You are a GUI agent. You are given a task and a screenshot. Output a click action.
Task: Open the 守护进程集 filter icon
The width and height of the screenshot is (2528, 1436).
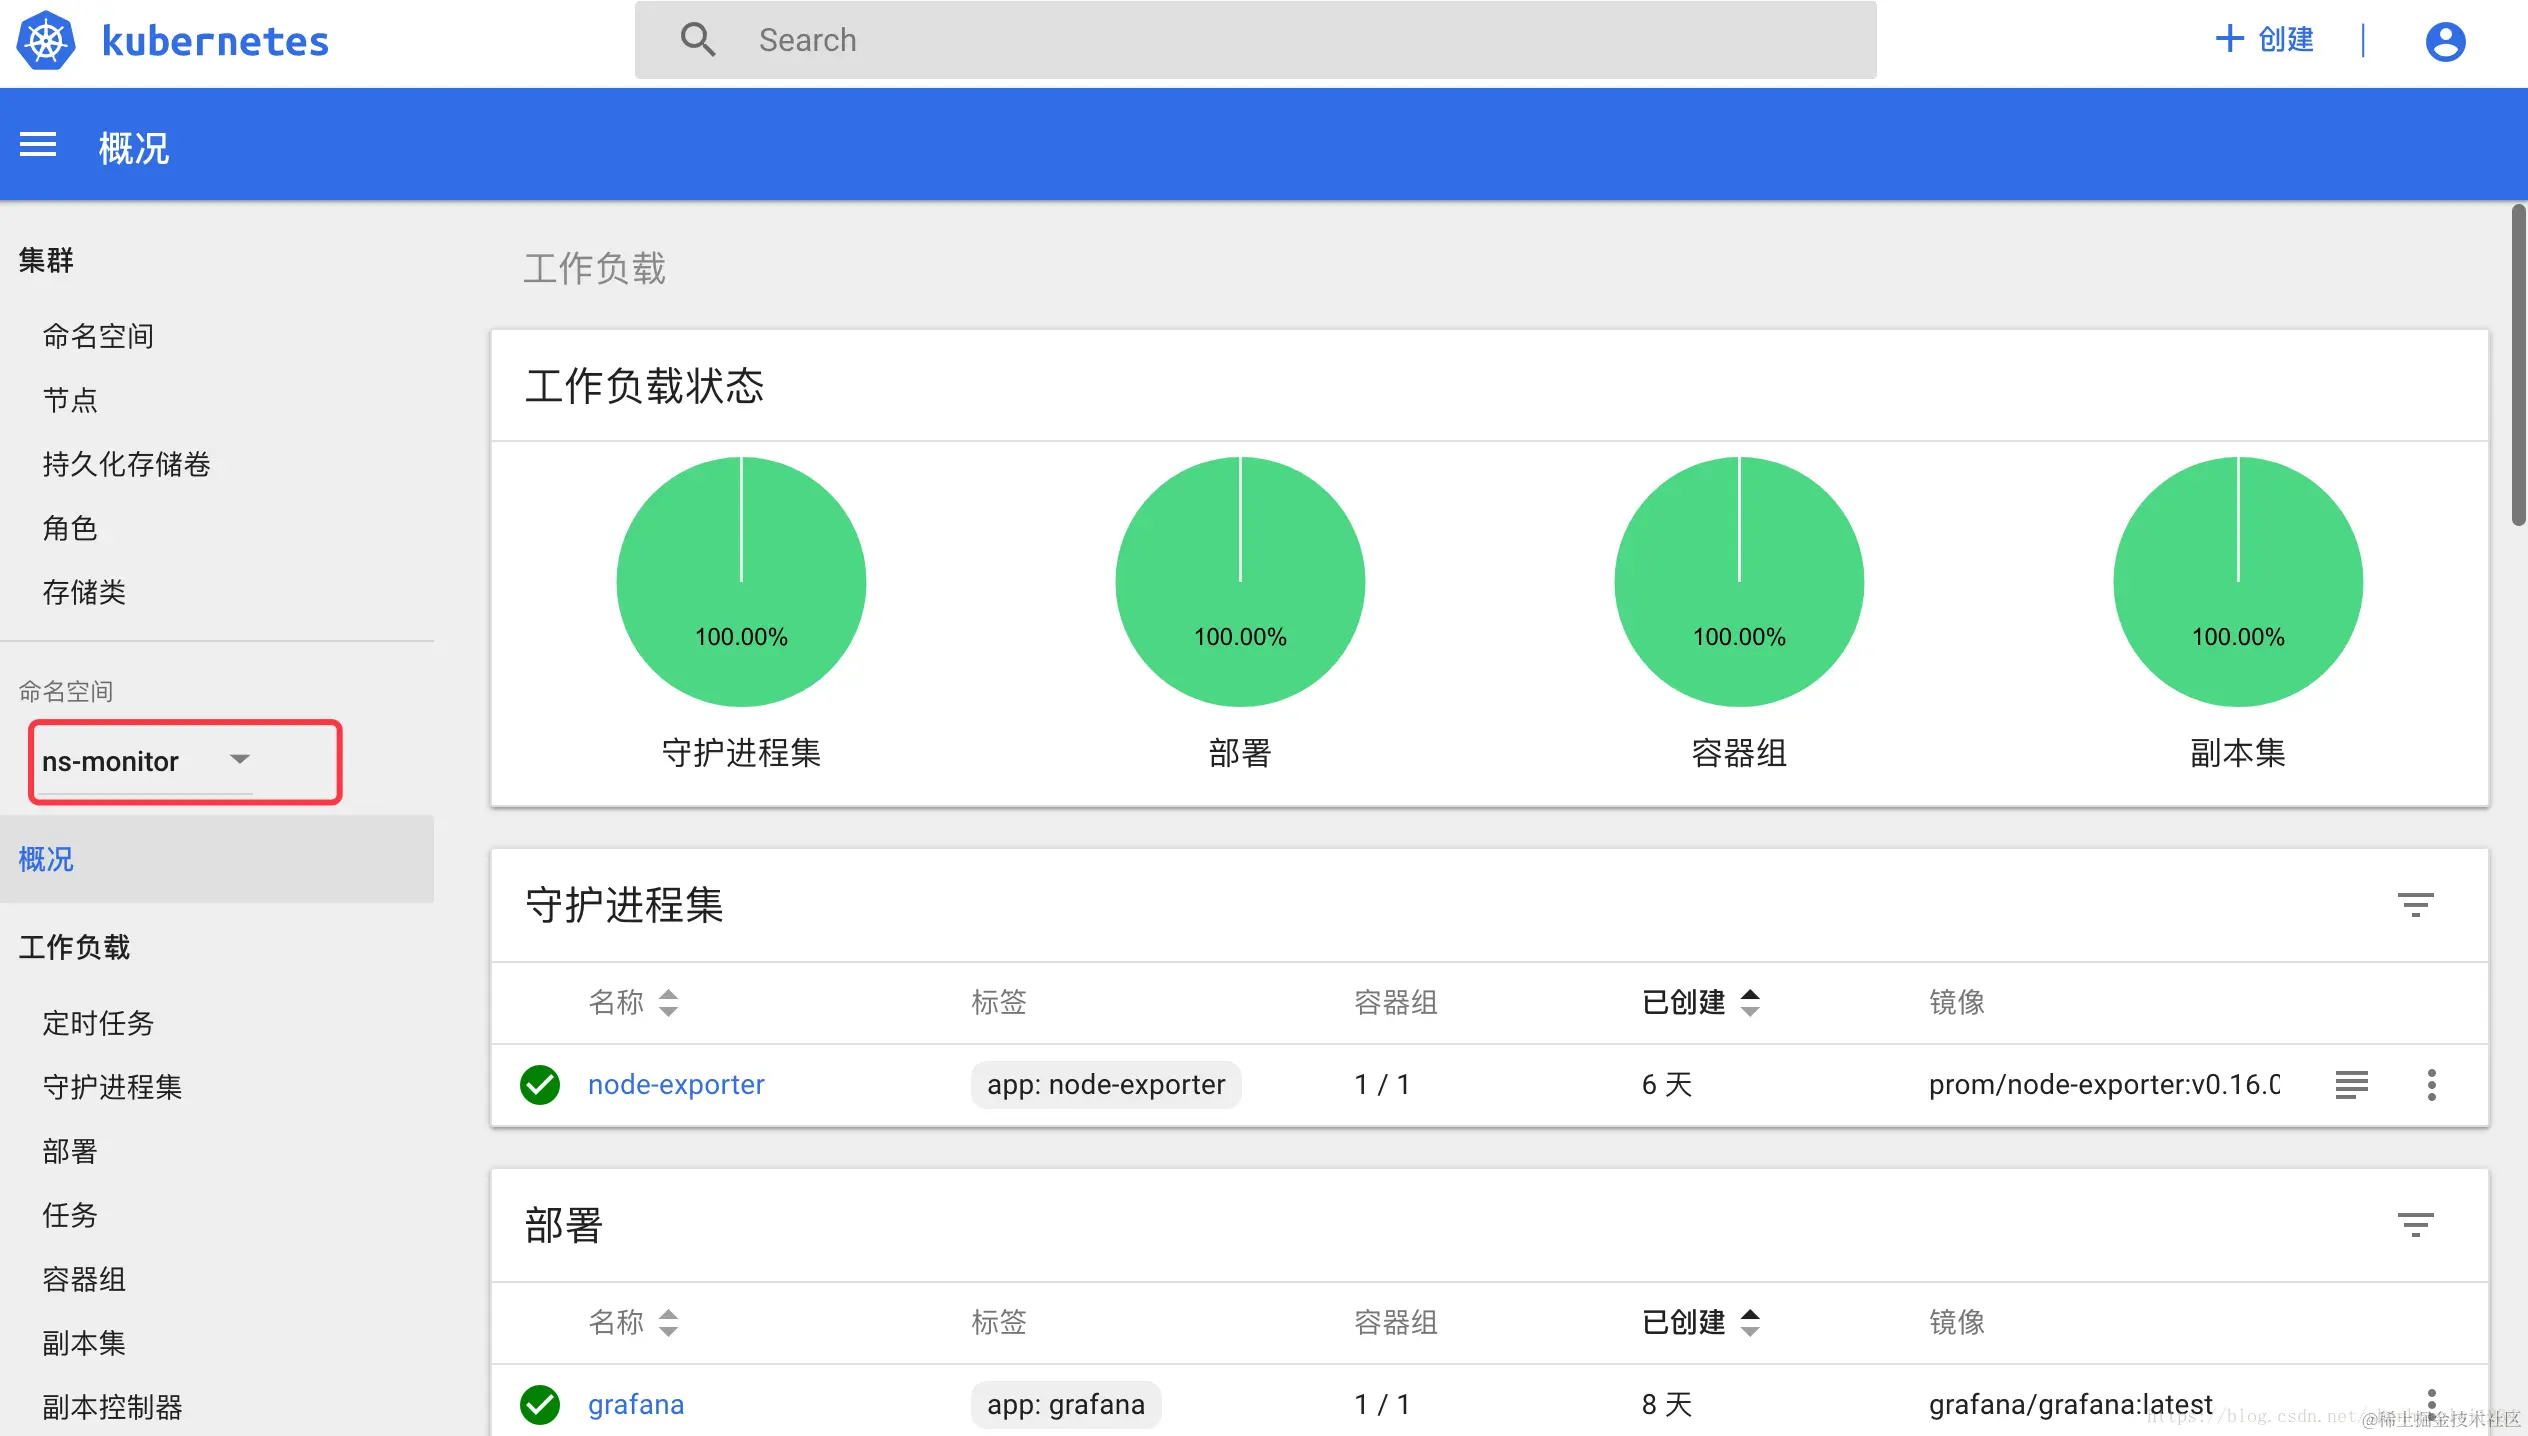click(x=2415, y=905)
